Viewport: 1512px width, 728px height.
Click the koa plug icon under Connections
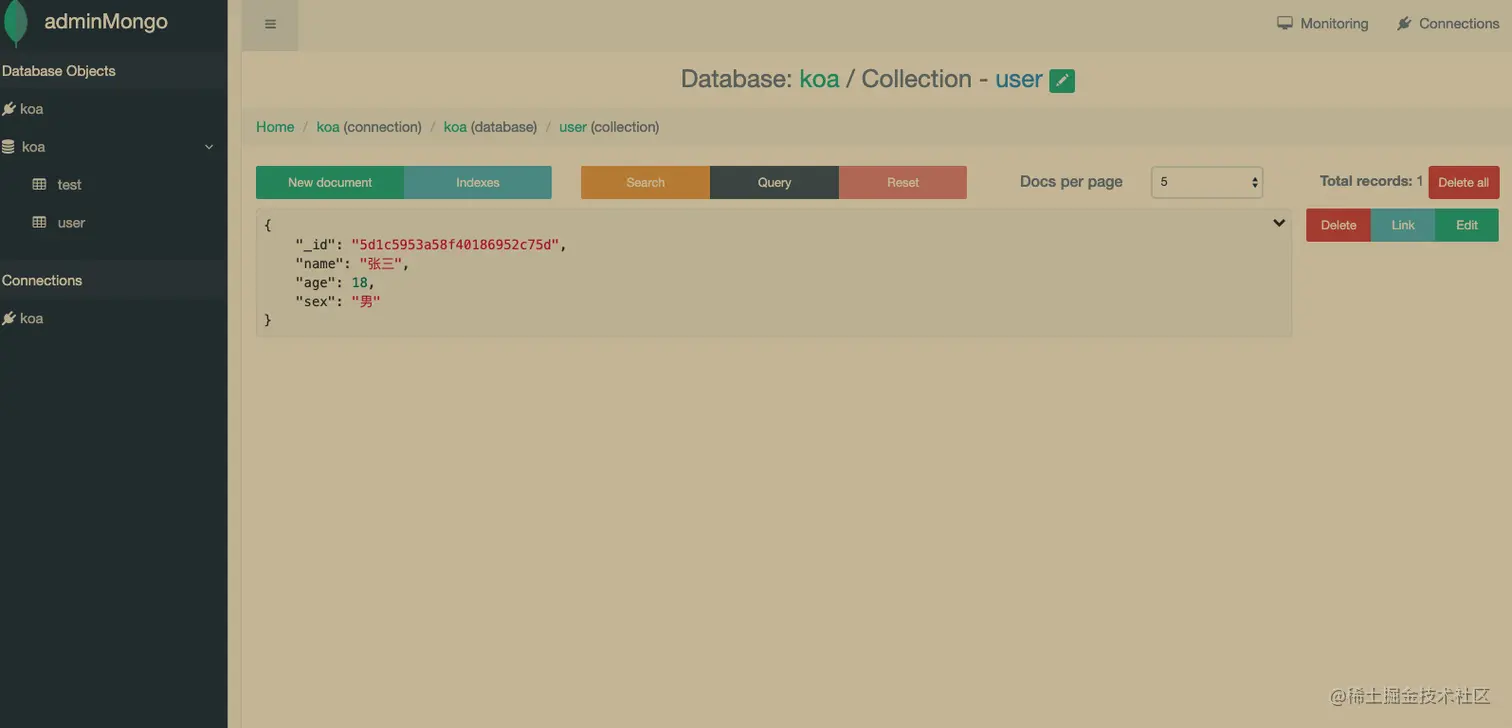[x=9, y=319]
